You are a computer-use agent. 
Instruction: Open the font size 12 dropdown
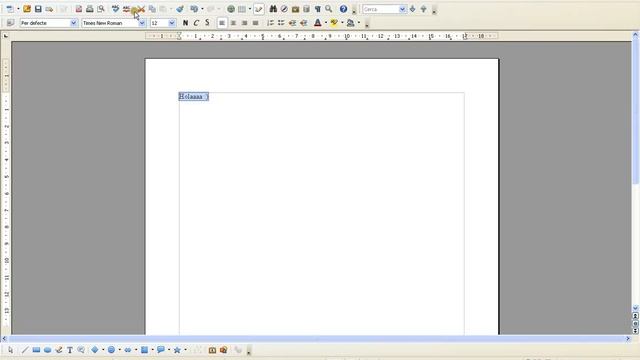(172, 23)
